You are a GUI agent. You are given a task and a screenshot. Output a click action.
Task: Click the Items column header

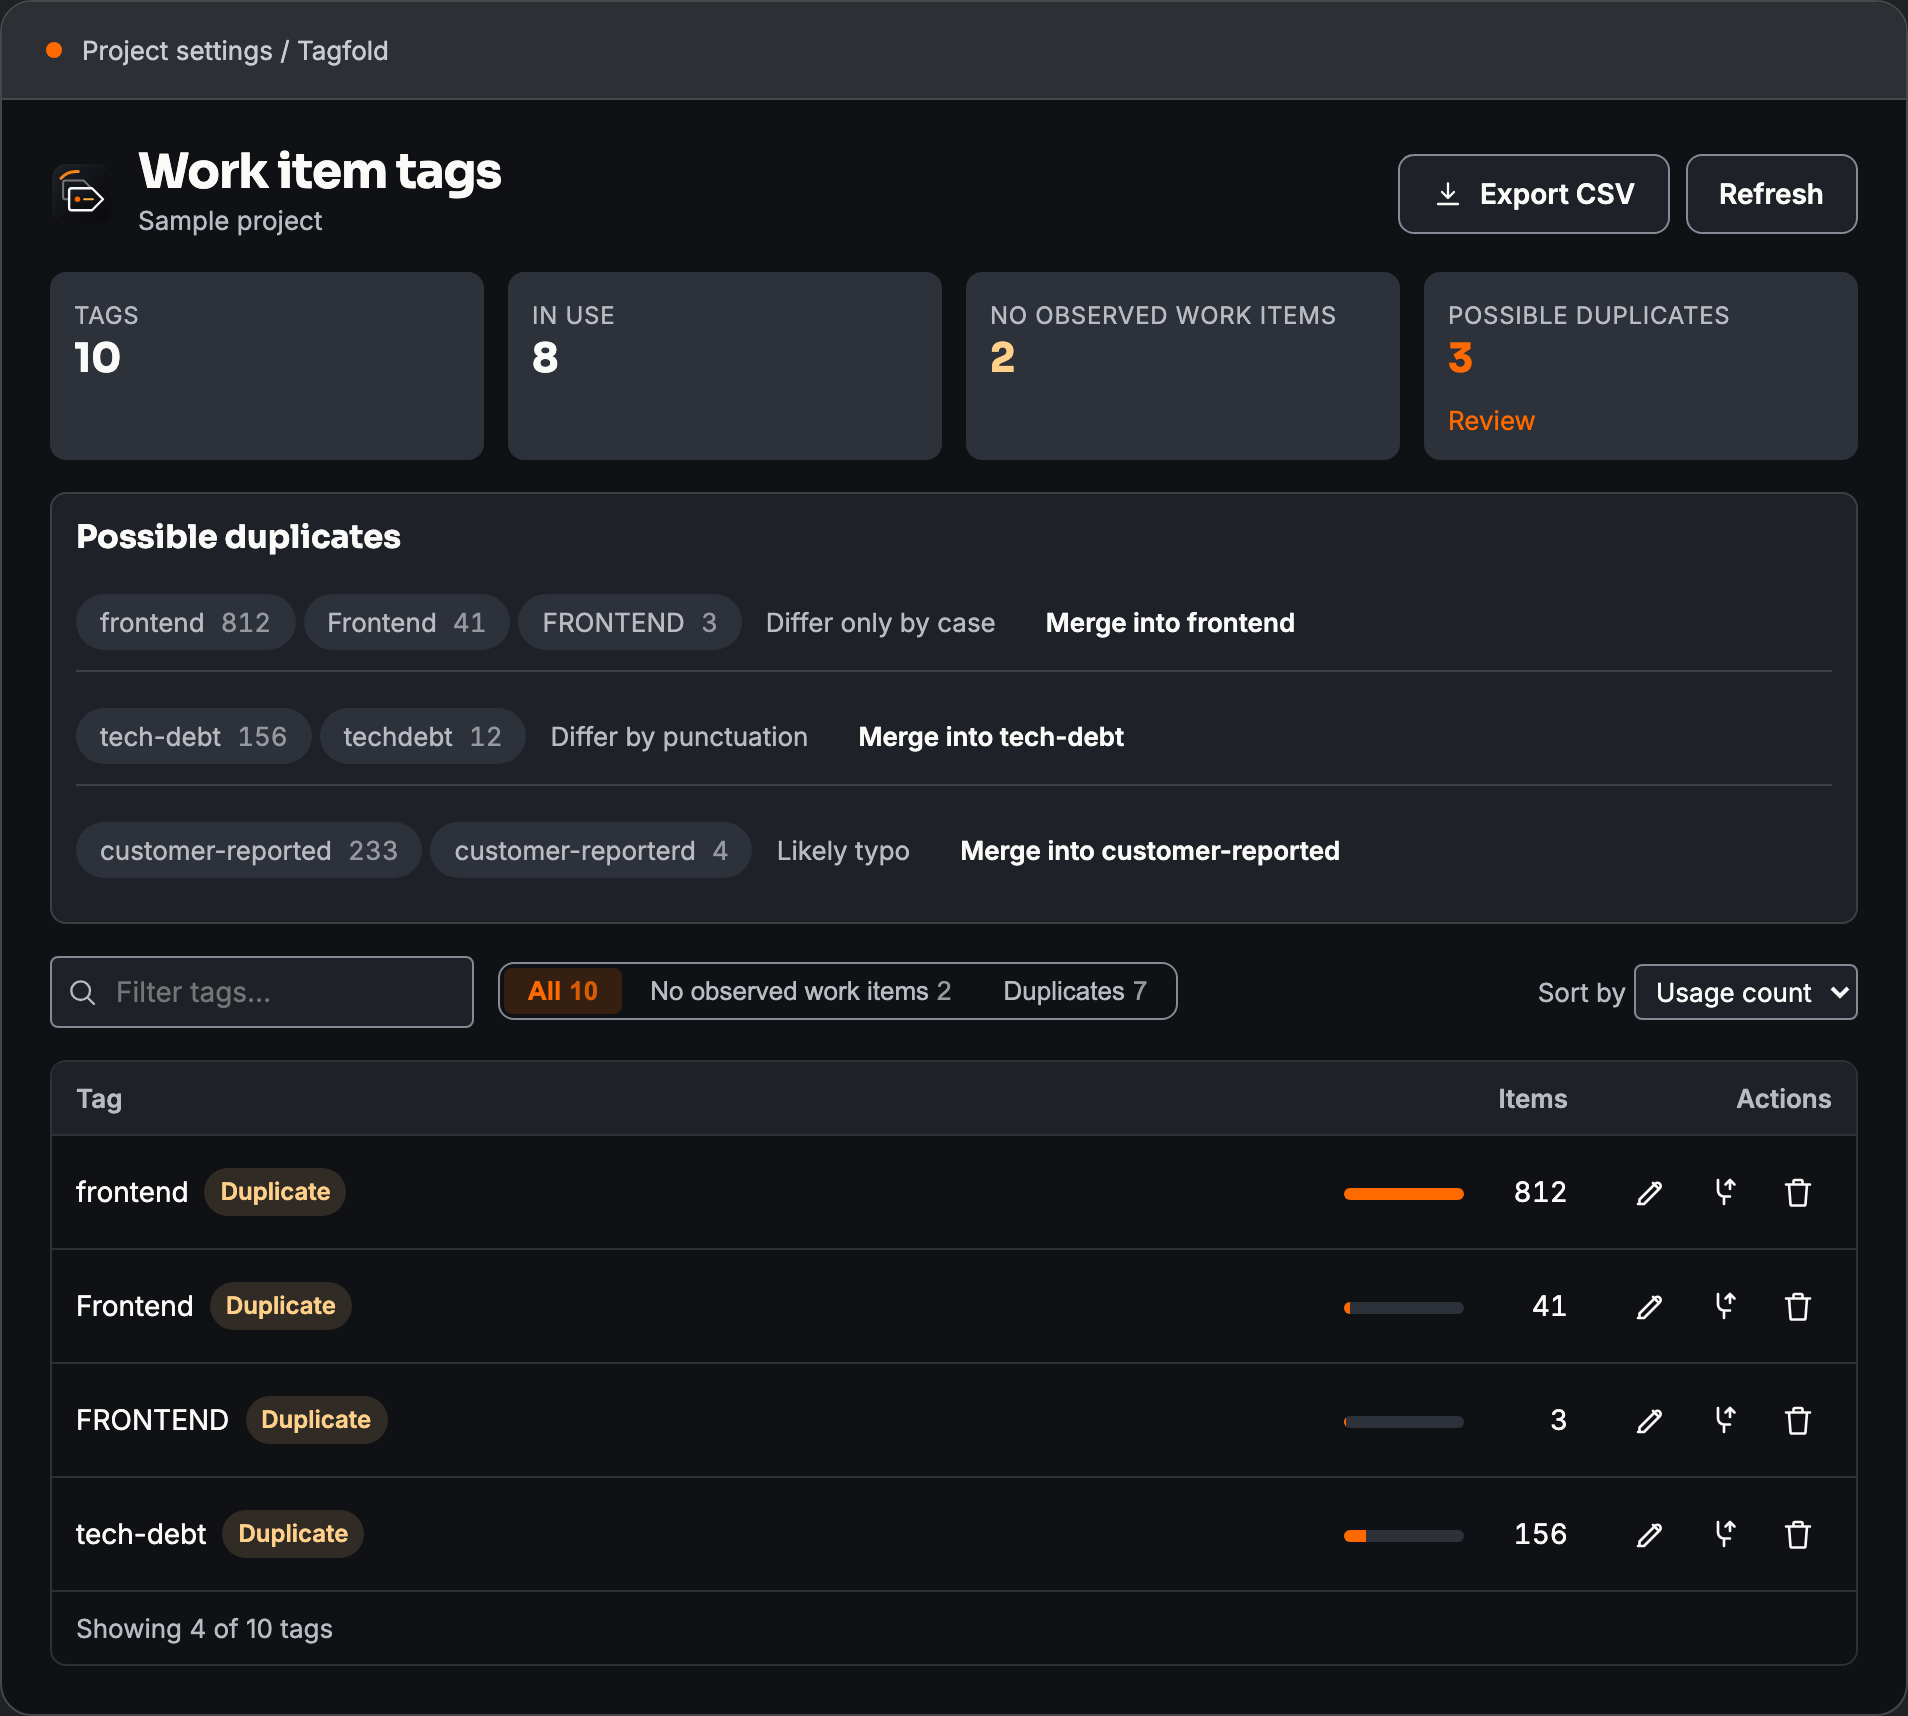(x=1532, y=1099)
